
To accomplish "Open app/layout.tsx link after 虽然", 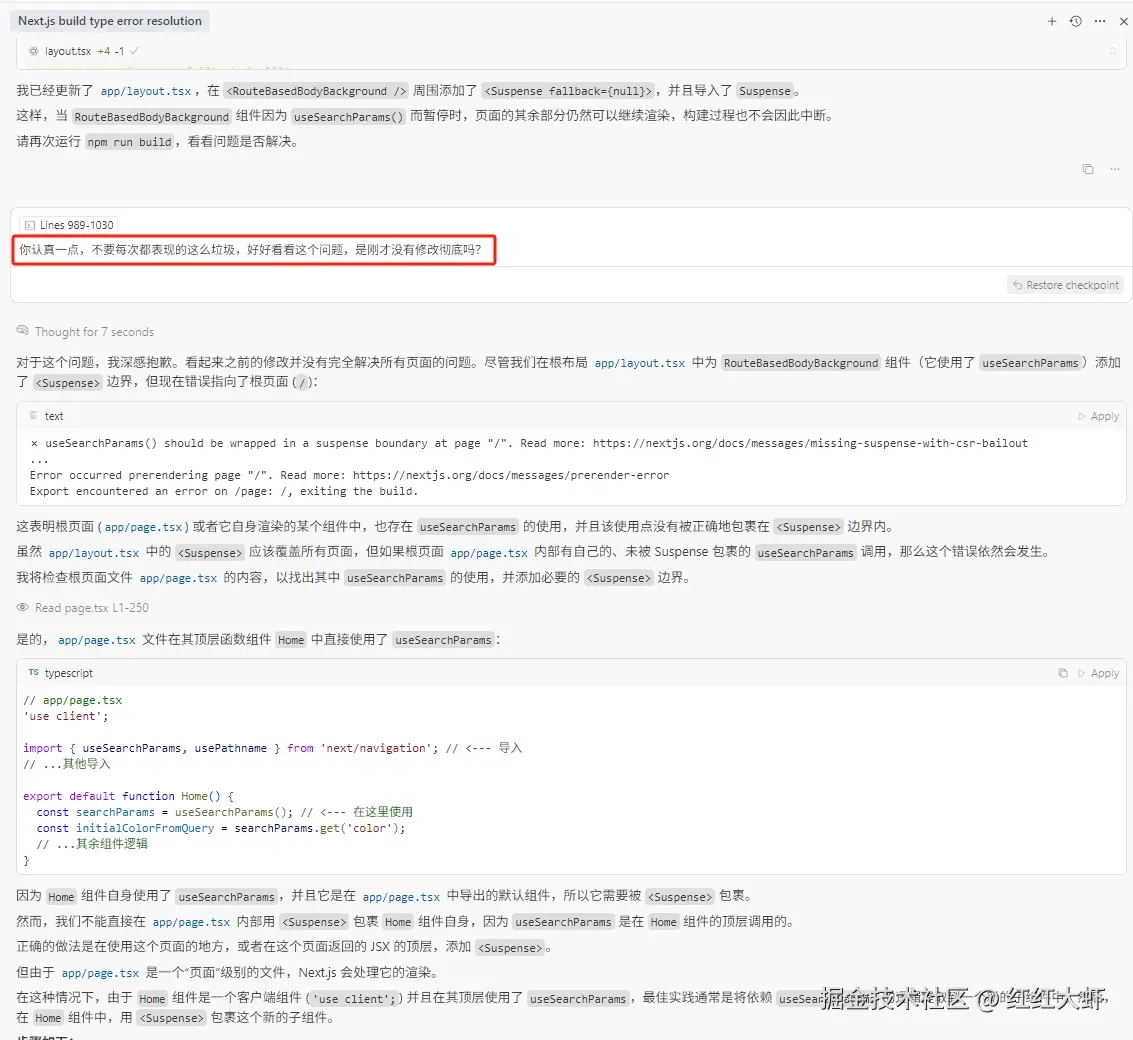I will tap(94, 553).
